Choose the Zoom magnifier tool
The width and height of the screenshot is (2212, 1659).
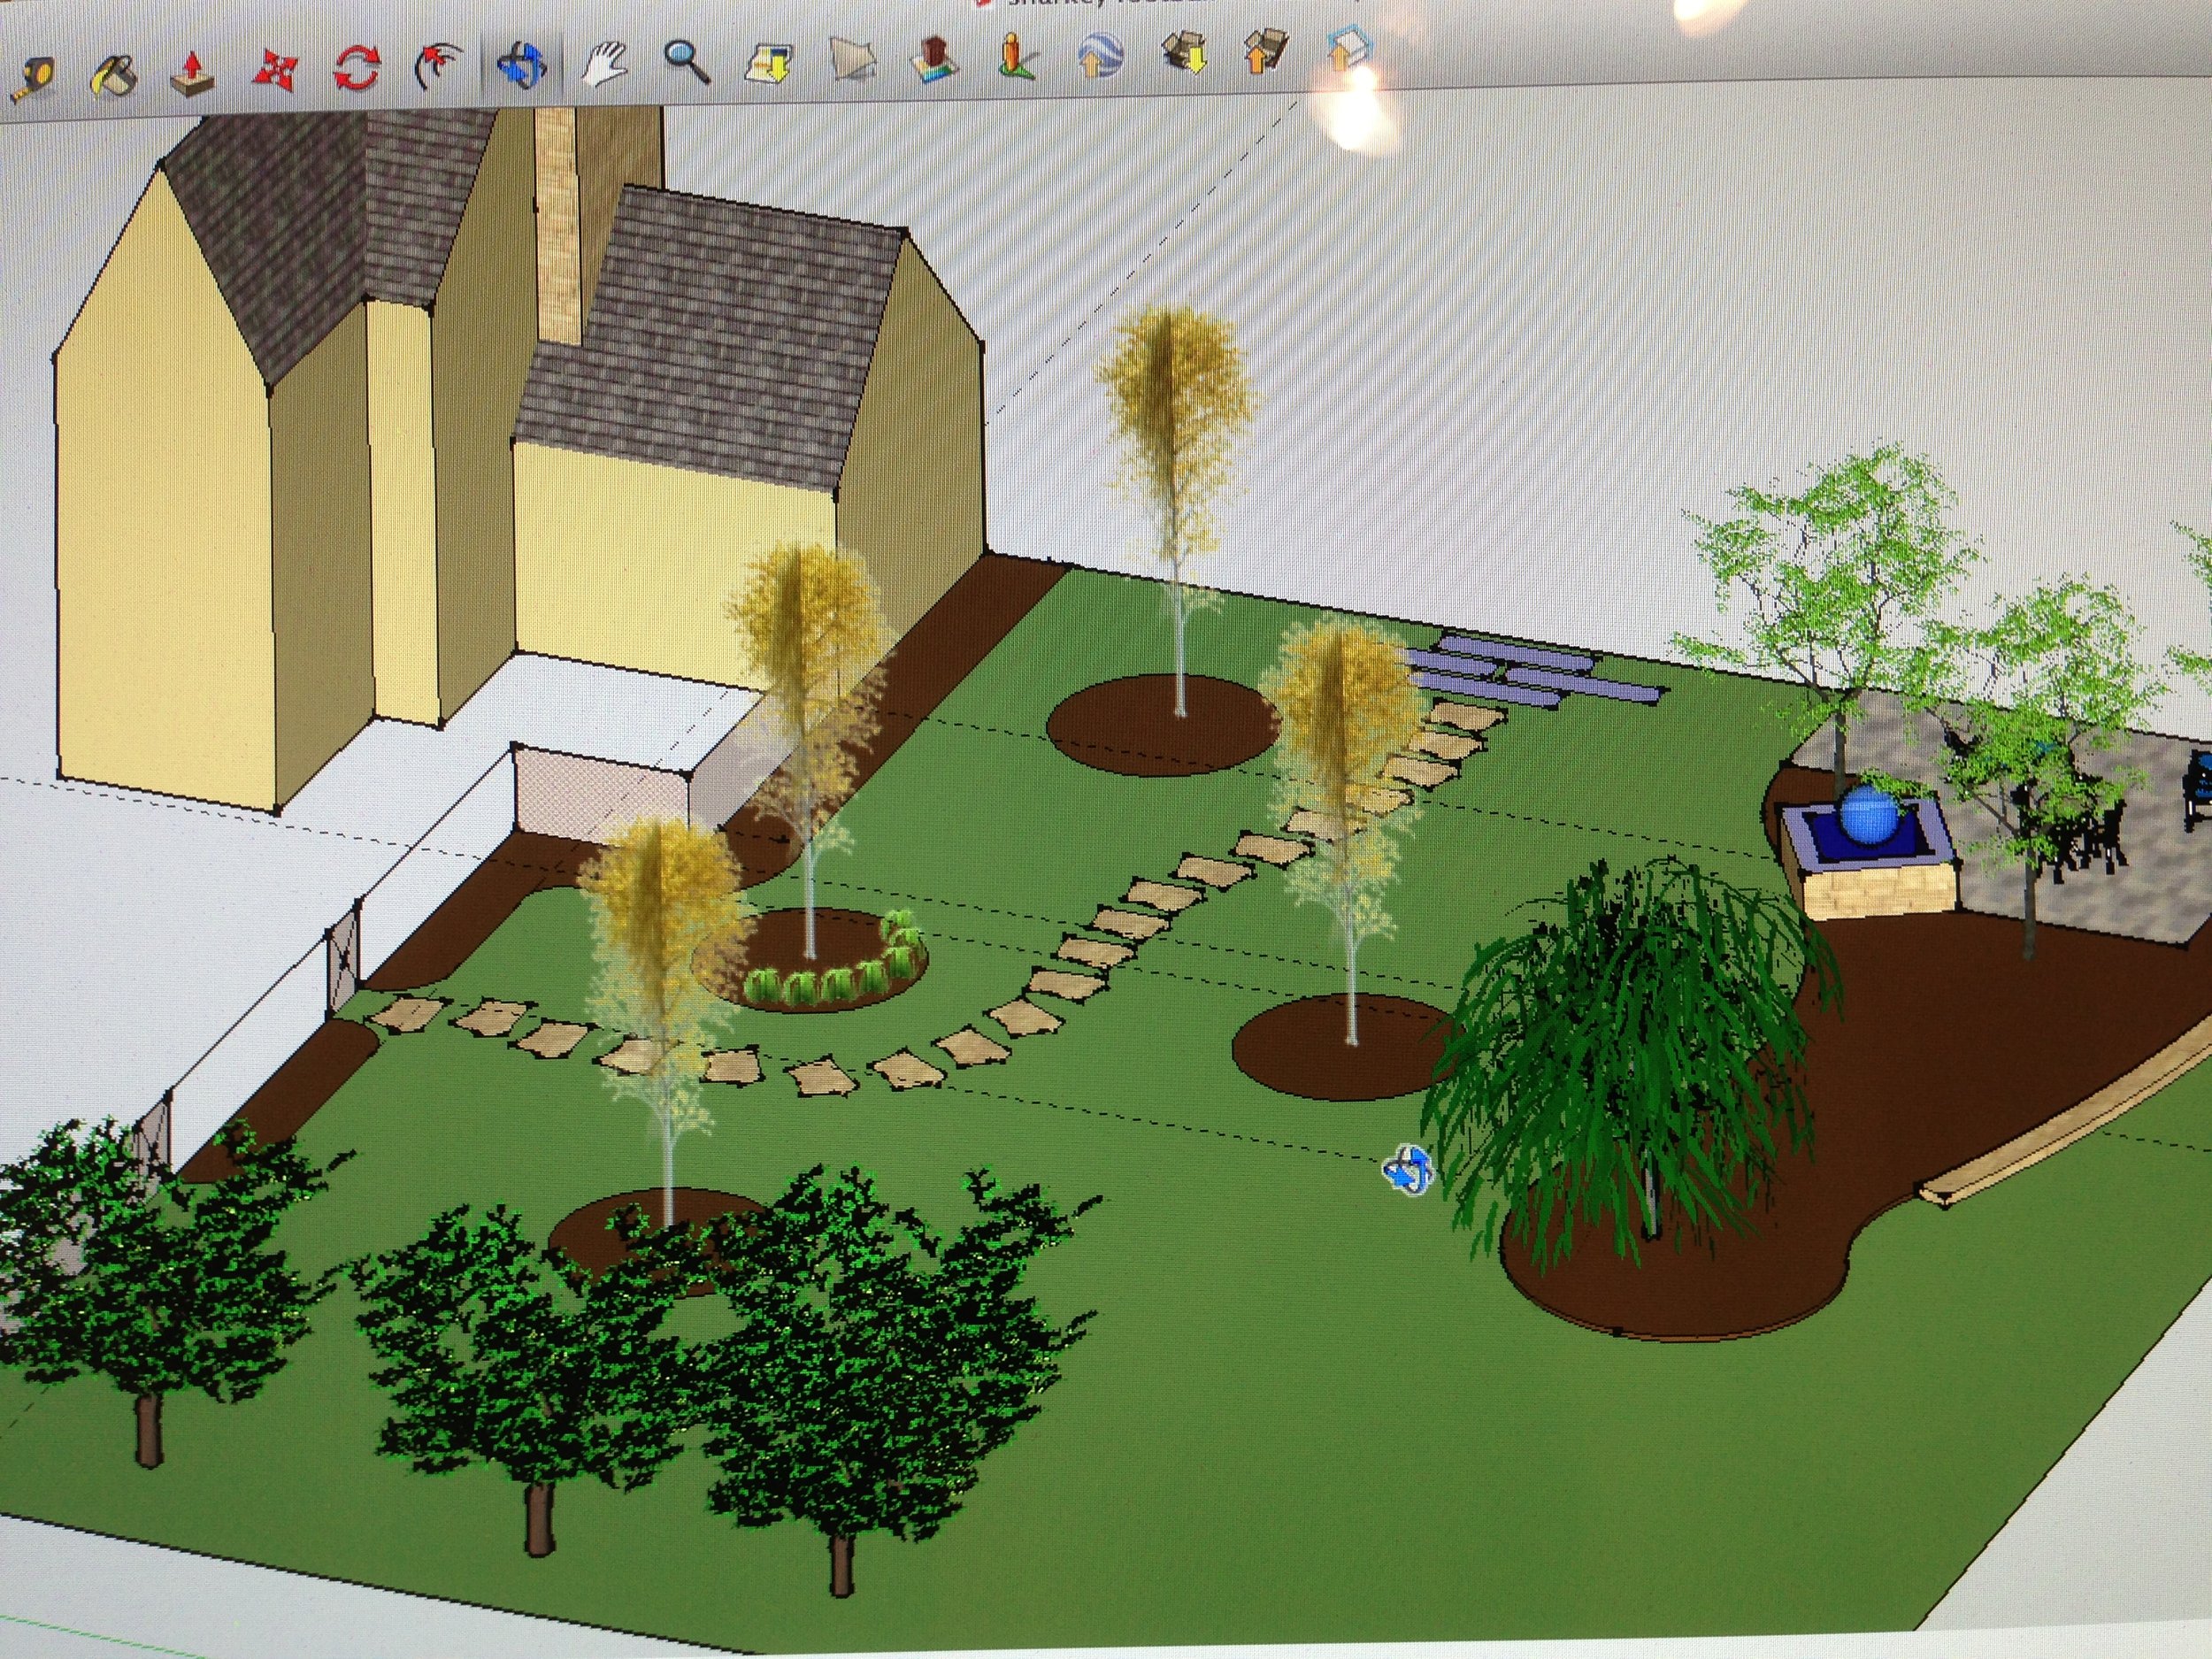(x=686, y=61)
